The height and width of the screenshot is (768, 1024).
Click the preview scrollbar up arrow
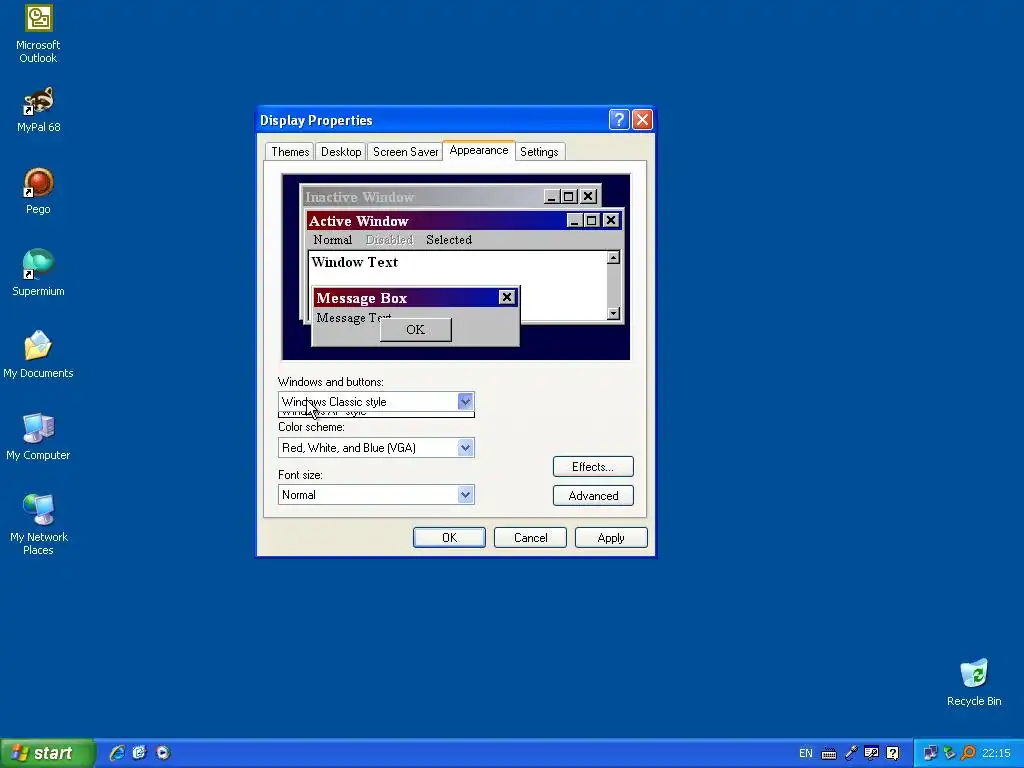point(613,258)
